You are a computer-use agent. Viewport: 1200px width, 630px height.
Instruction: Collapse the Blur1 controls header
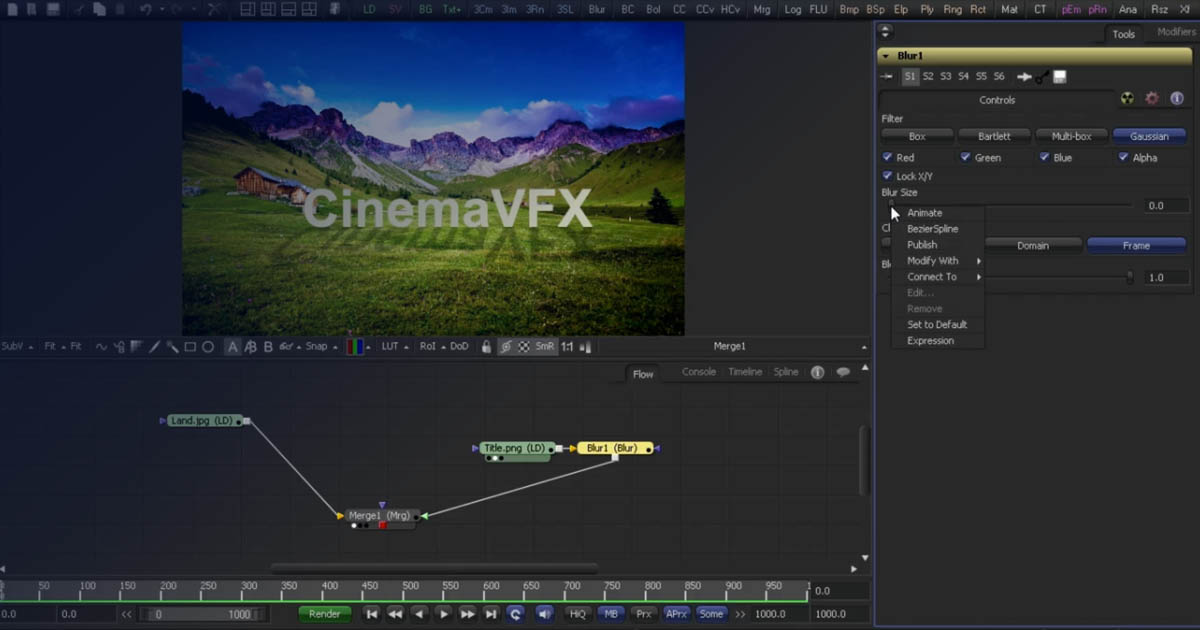[x=884, y=55]
